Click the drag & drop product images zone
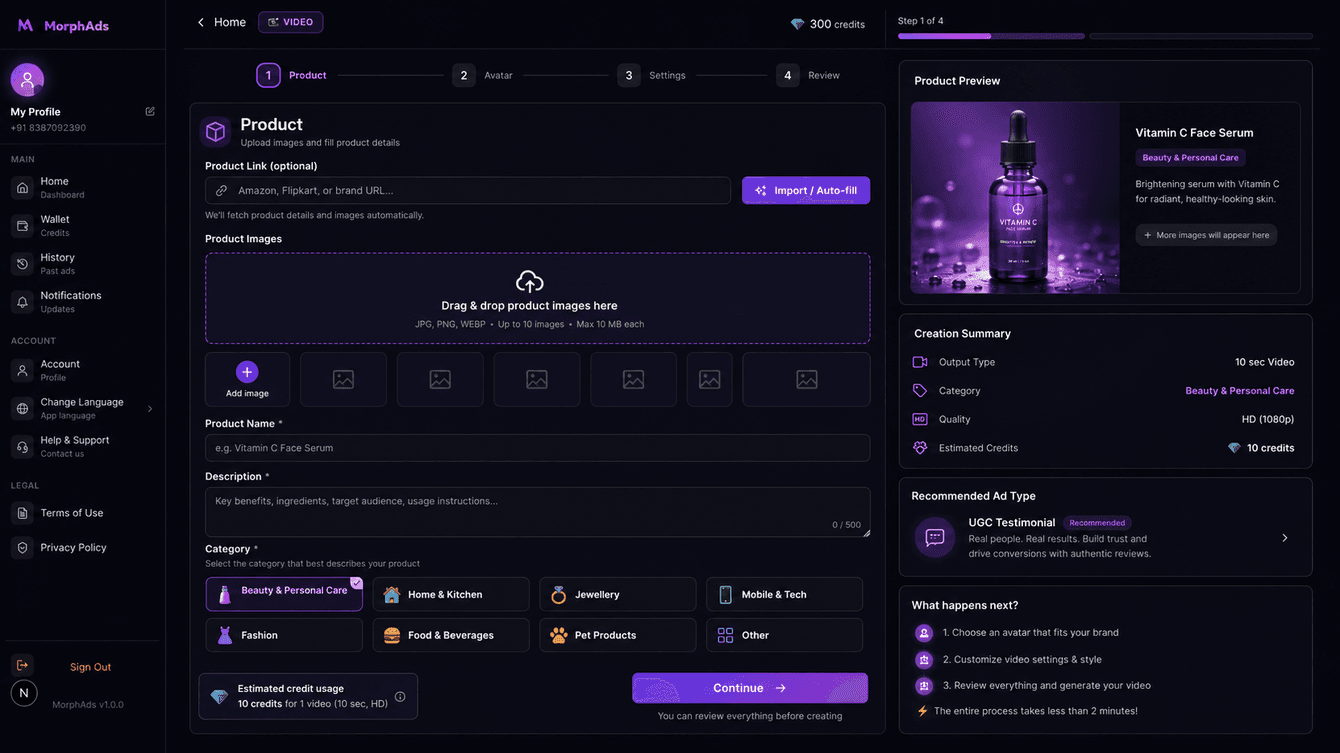 point(537,298)
